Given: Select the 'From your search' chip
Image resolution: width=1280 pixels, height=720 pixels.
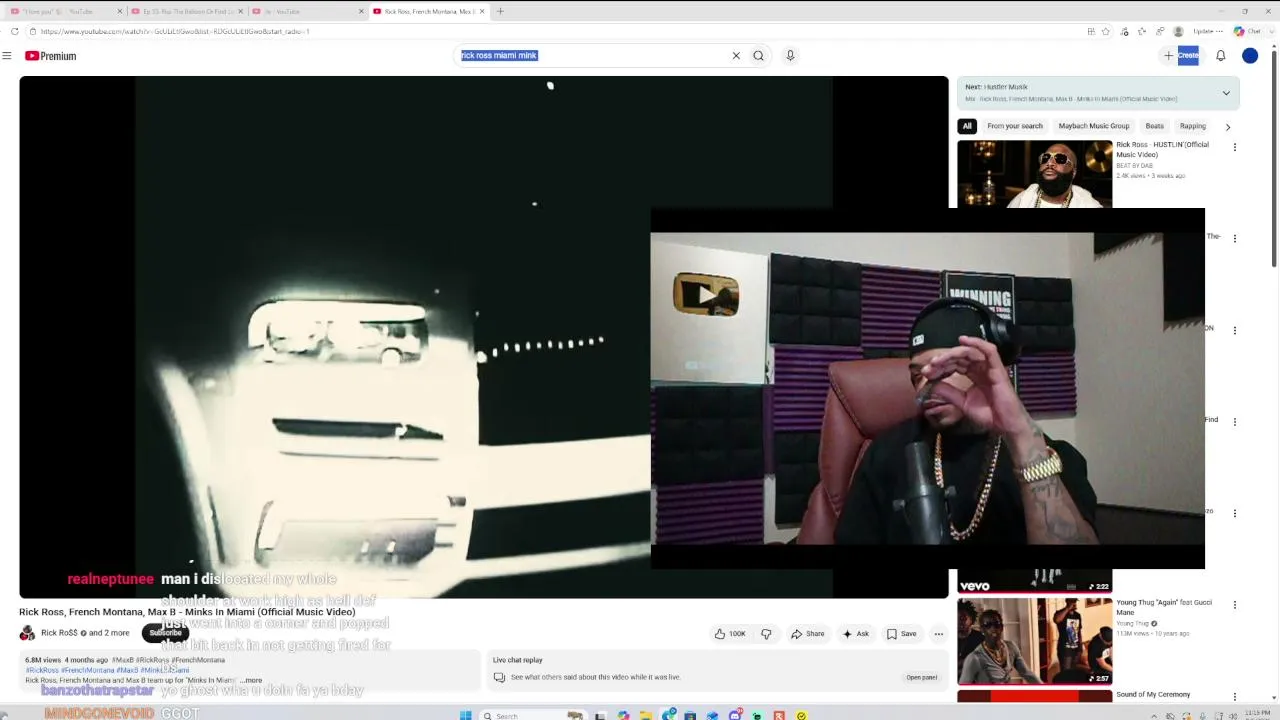Looking at the screenshot, I should coord(1015,126).
